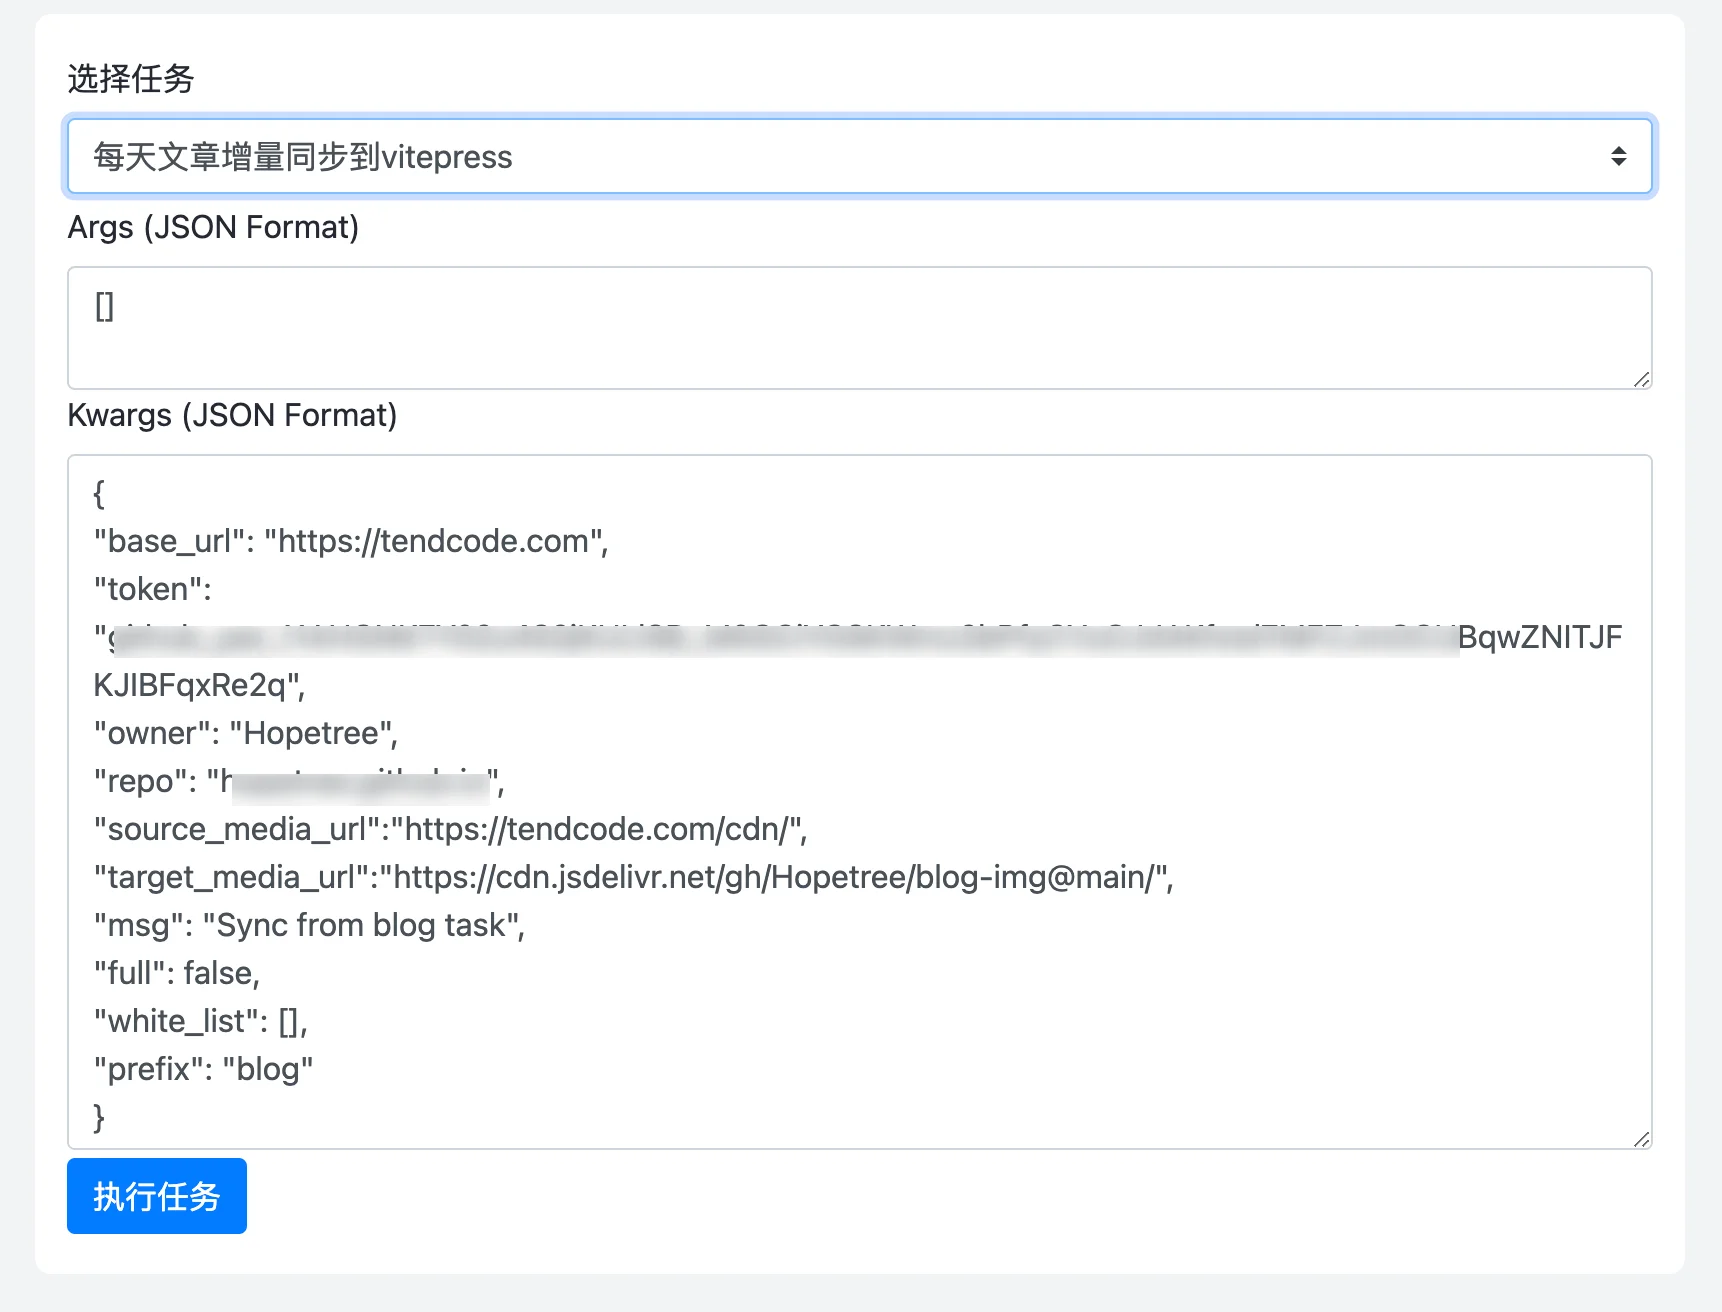Place cursor on the owner Hopetree line
The width and height of the screenshot is (1722, 1312).
click(x=246, y=733)
